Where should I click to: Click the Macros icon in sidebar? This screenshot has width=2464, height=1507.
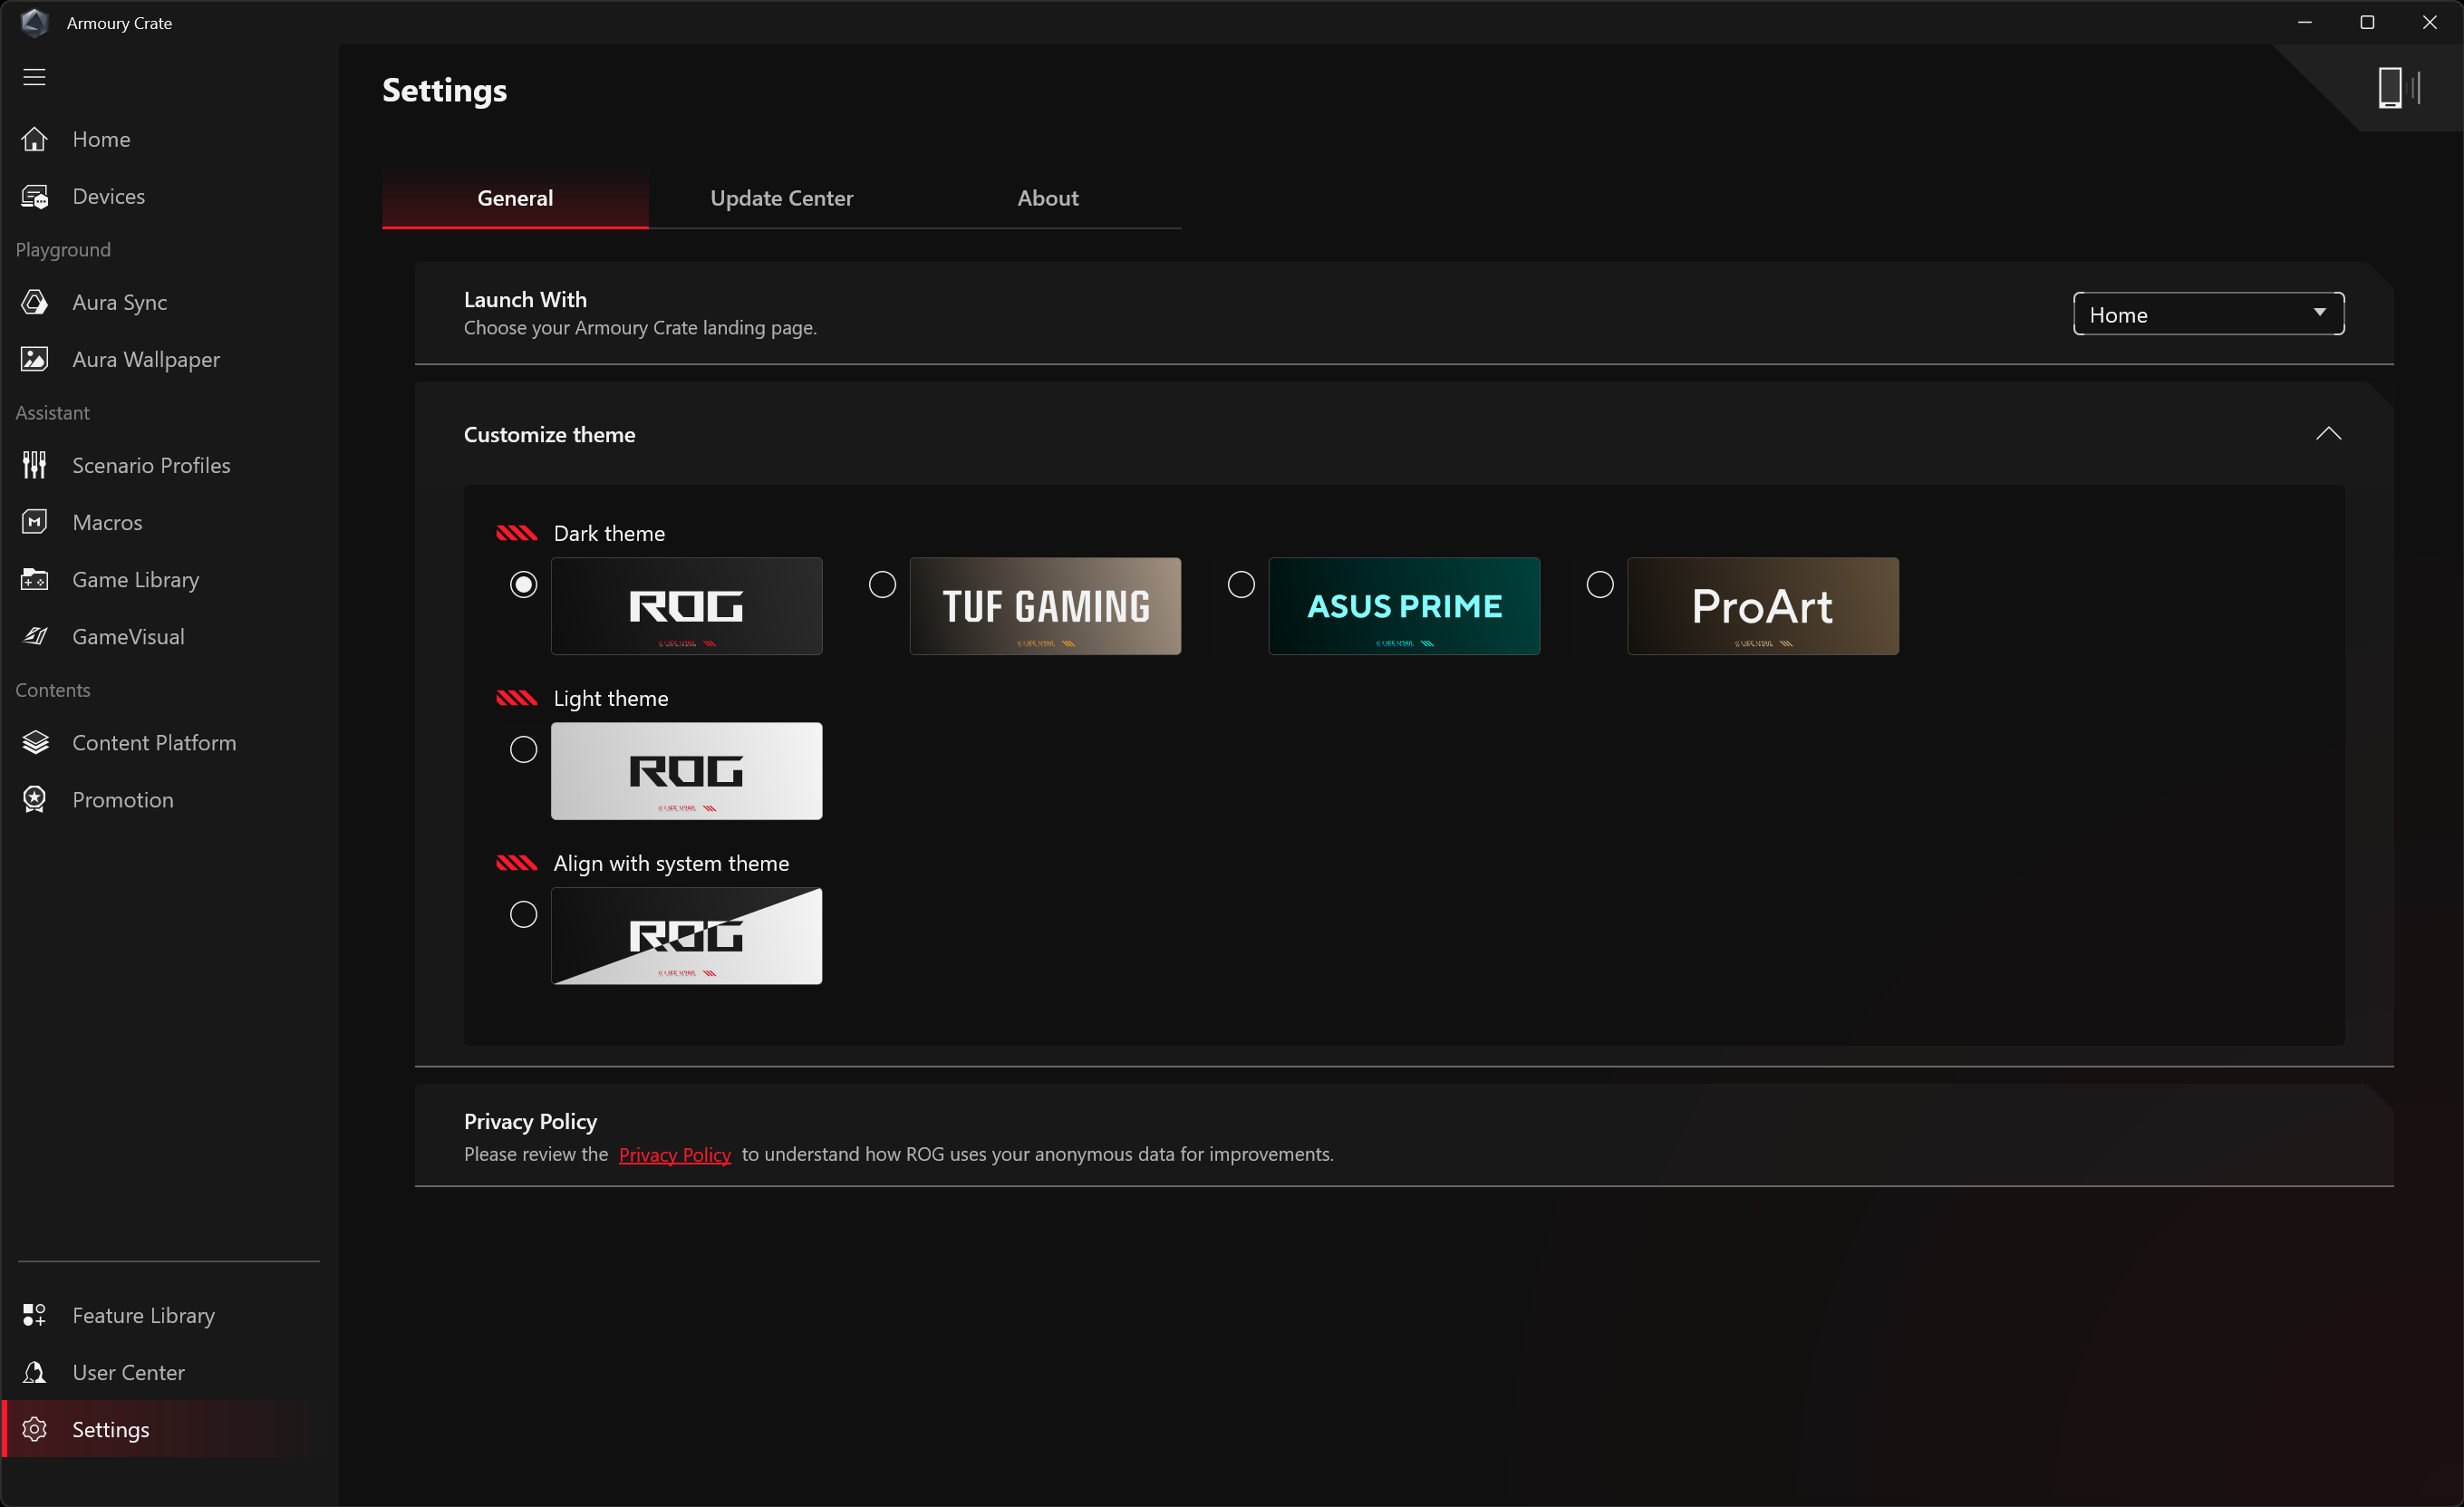click(x=35, y=522)
